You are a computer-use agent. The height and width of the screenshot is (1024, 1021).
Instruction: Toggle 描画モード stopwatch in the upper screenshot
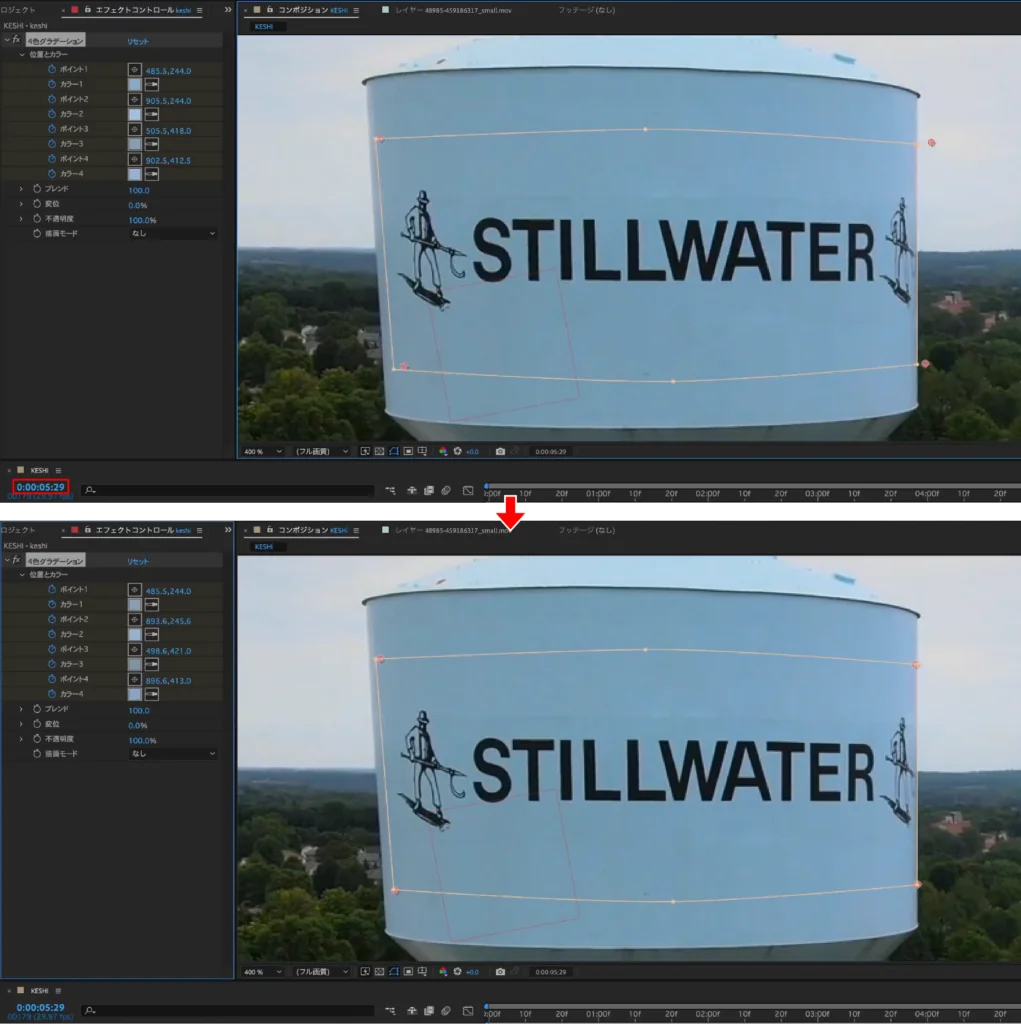tap(37, 233)
